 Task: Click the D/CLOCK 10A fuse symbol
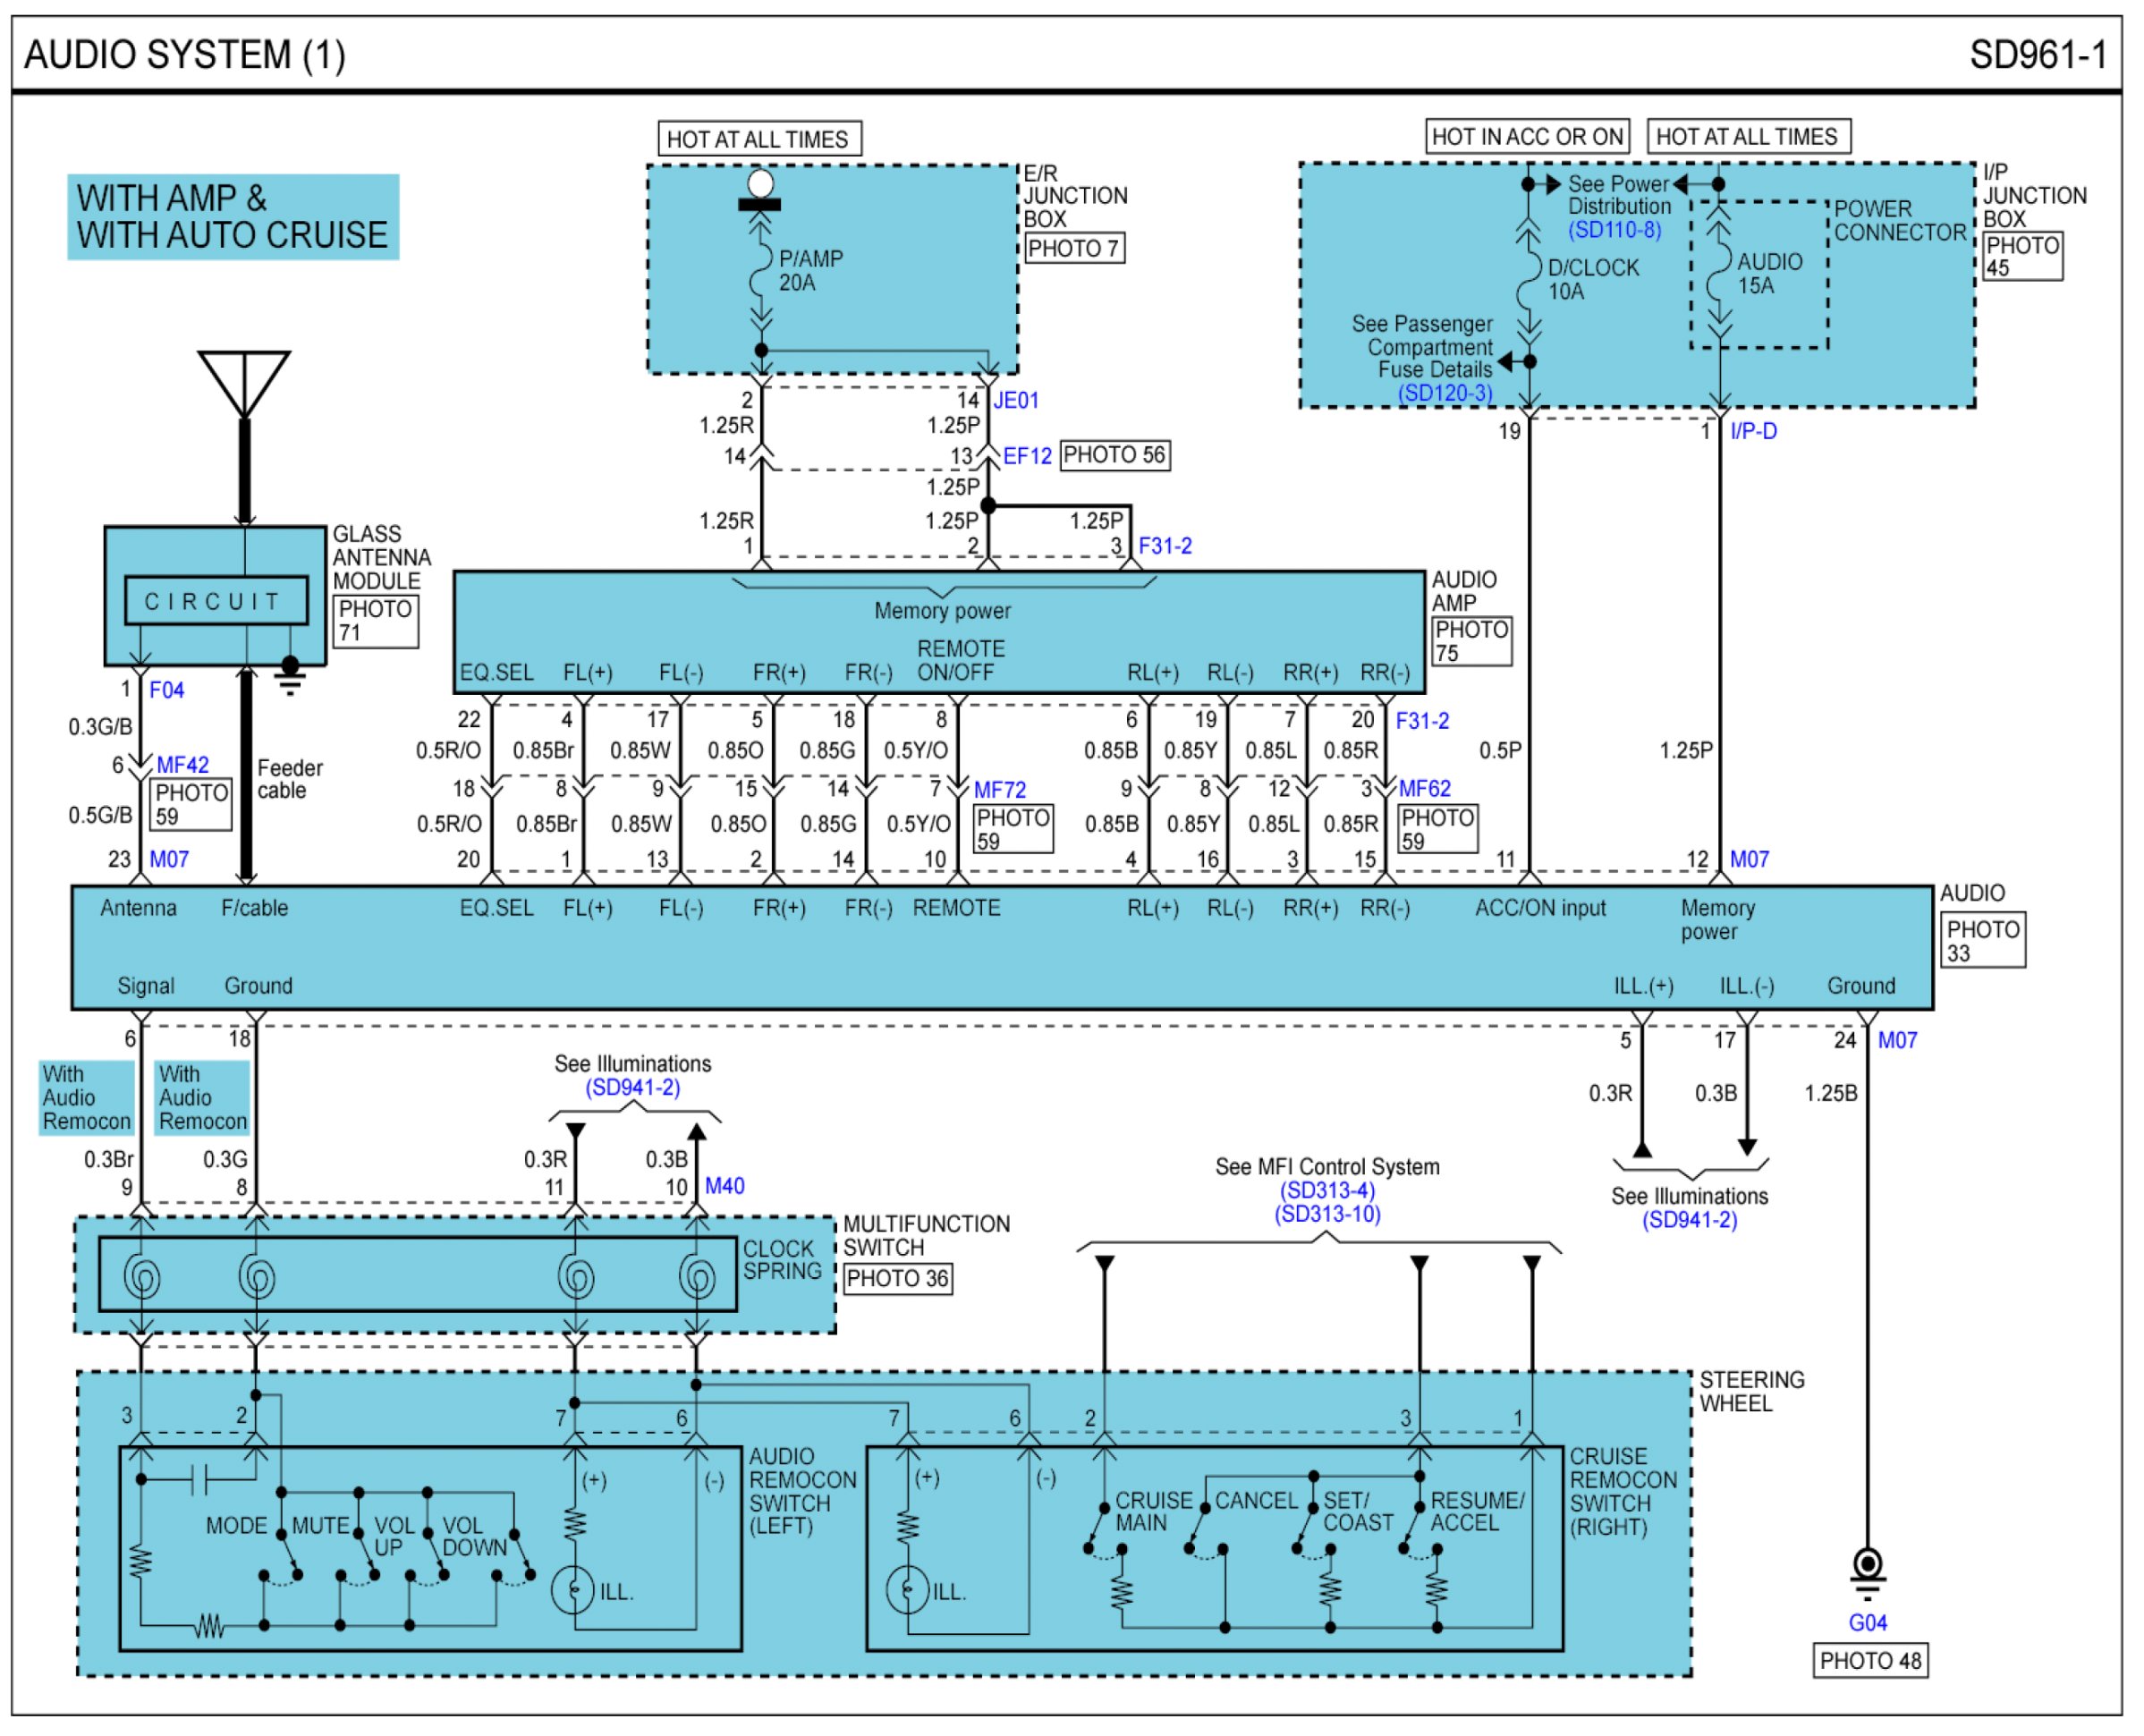click(1528, 280)
